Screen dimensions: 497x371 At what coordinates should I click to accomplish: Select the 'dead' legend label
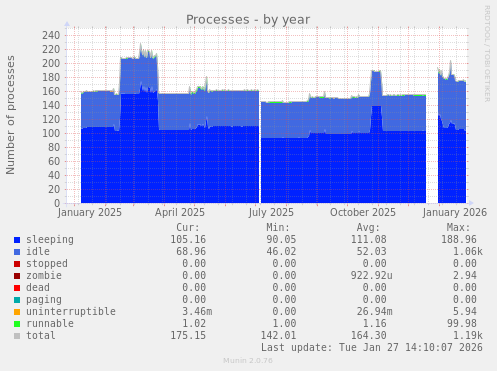pyautogui.click(x=38, y=287)
